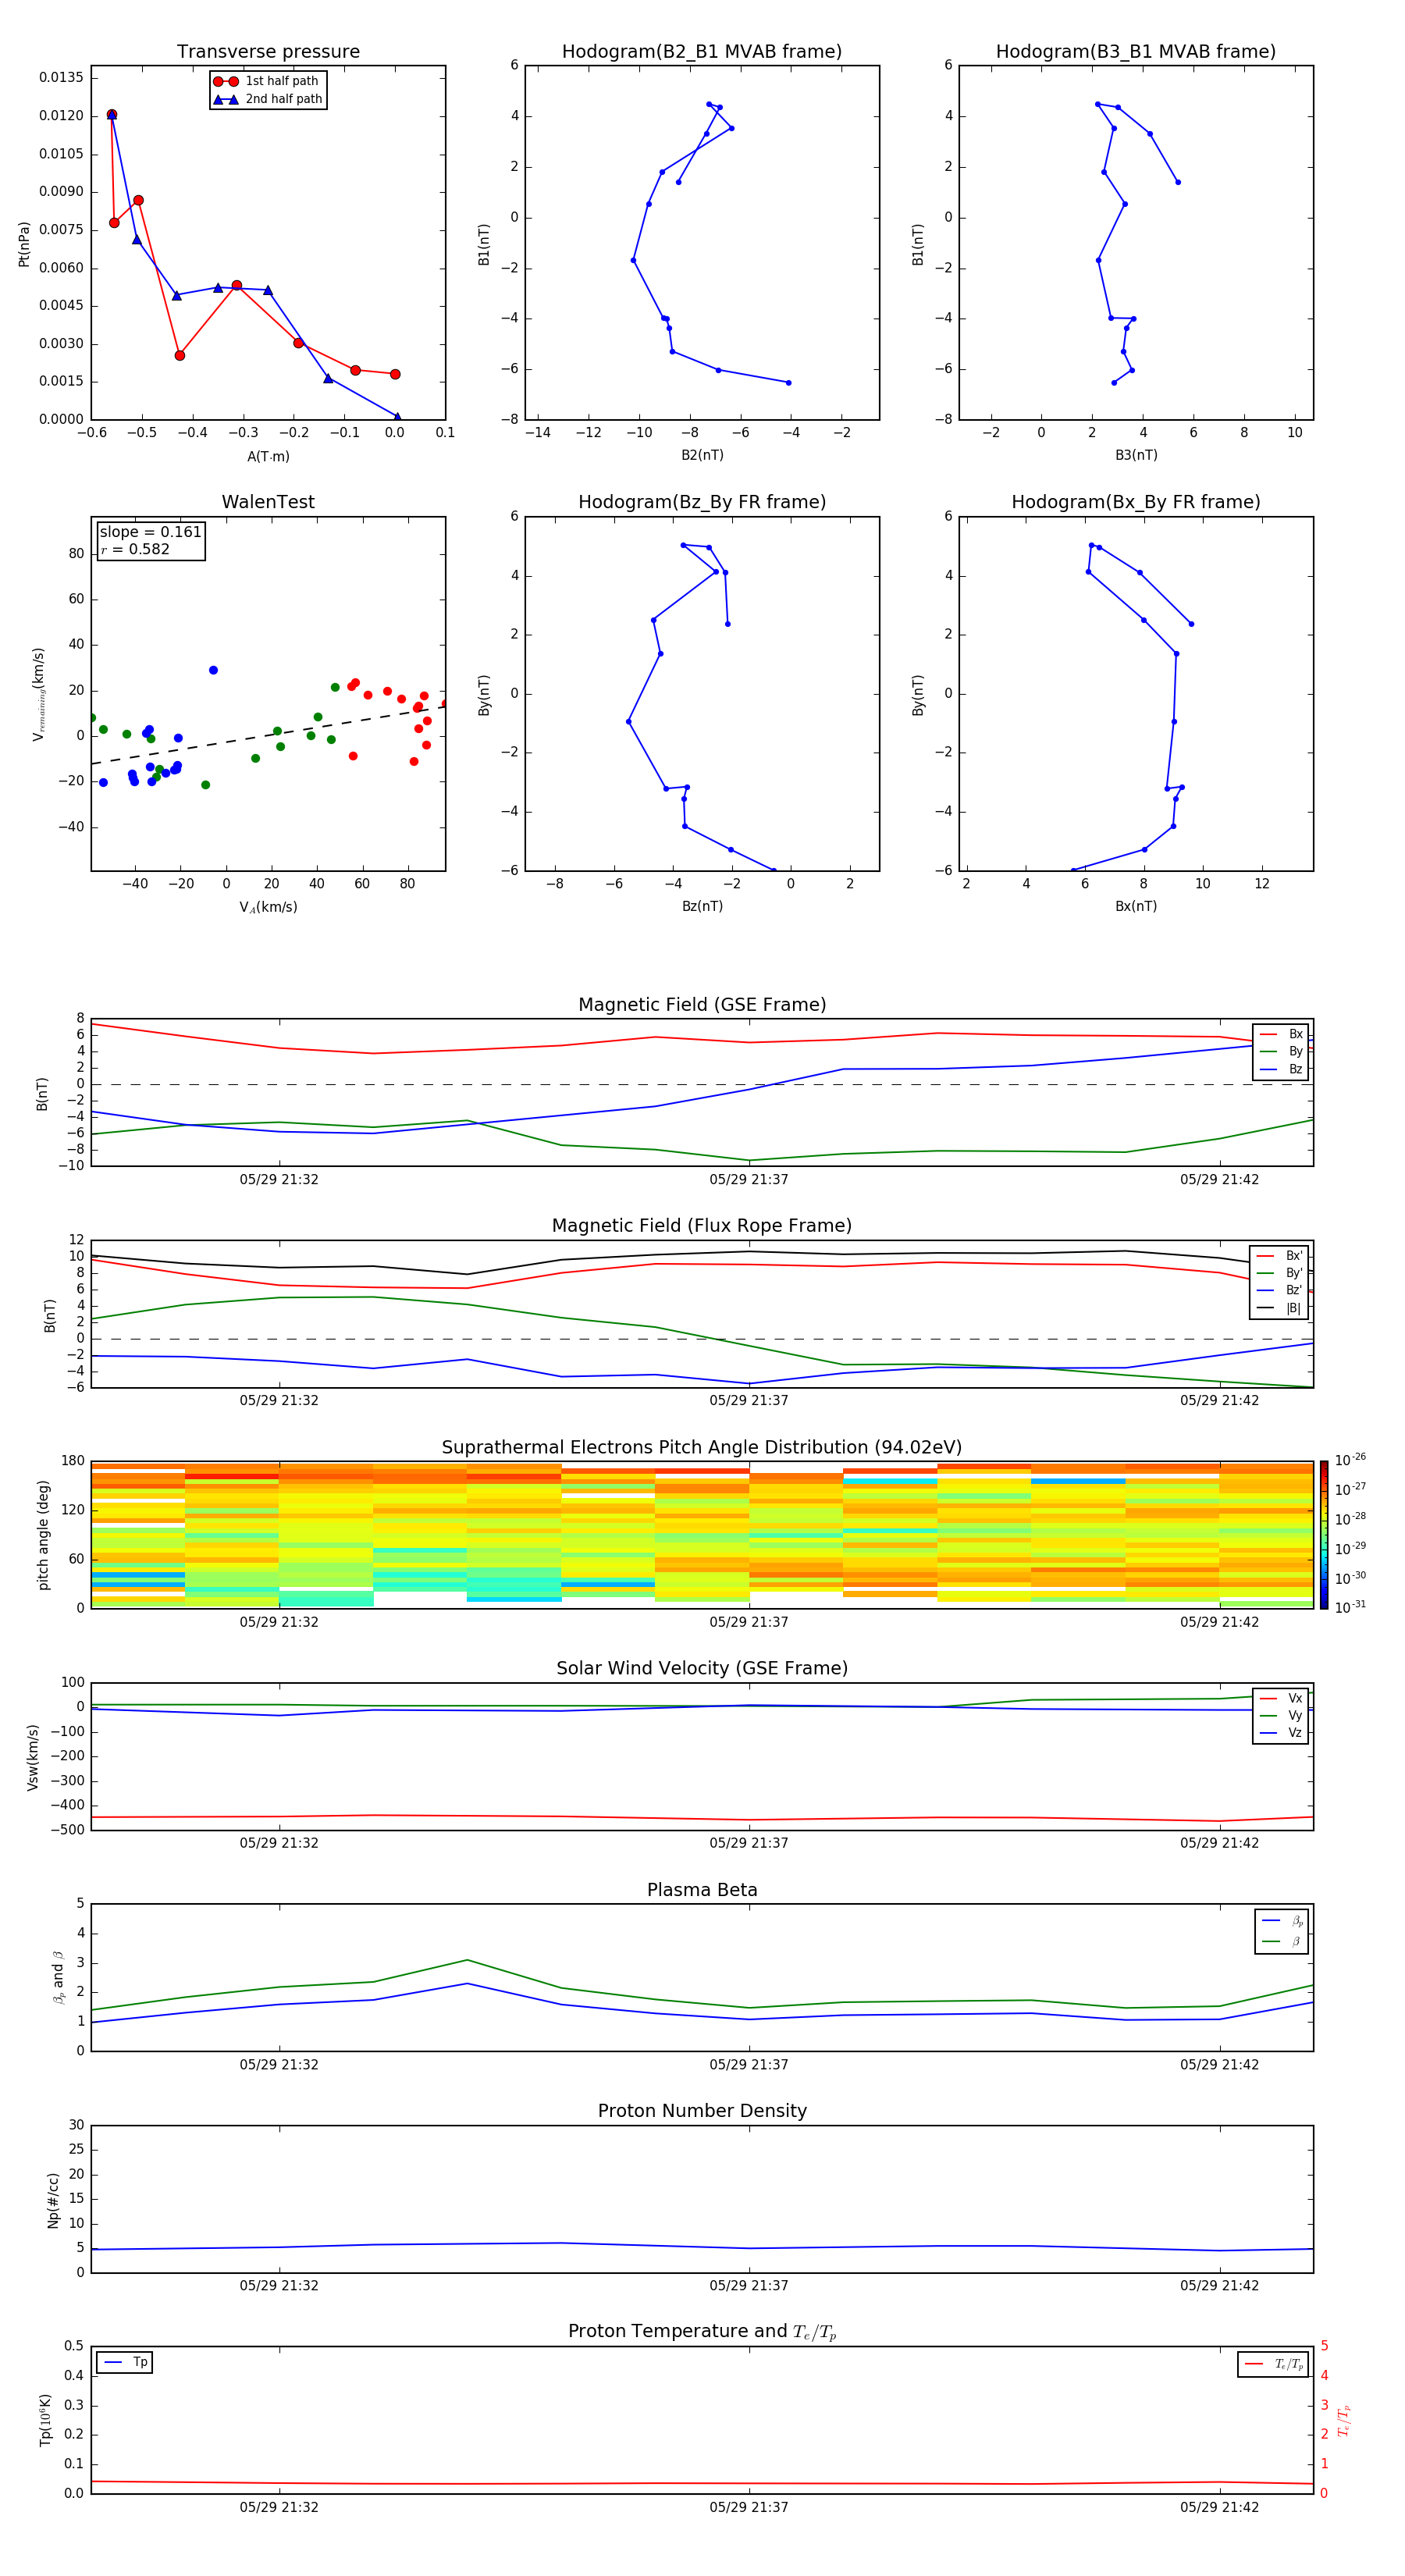Click the 'Hodogram(Bx_By FR frame)' title

[x=1135, y=502]
